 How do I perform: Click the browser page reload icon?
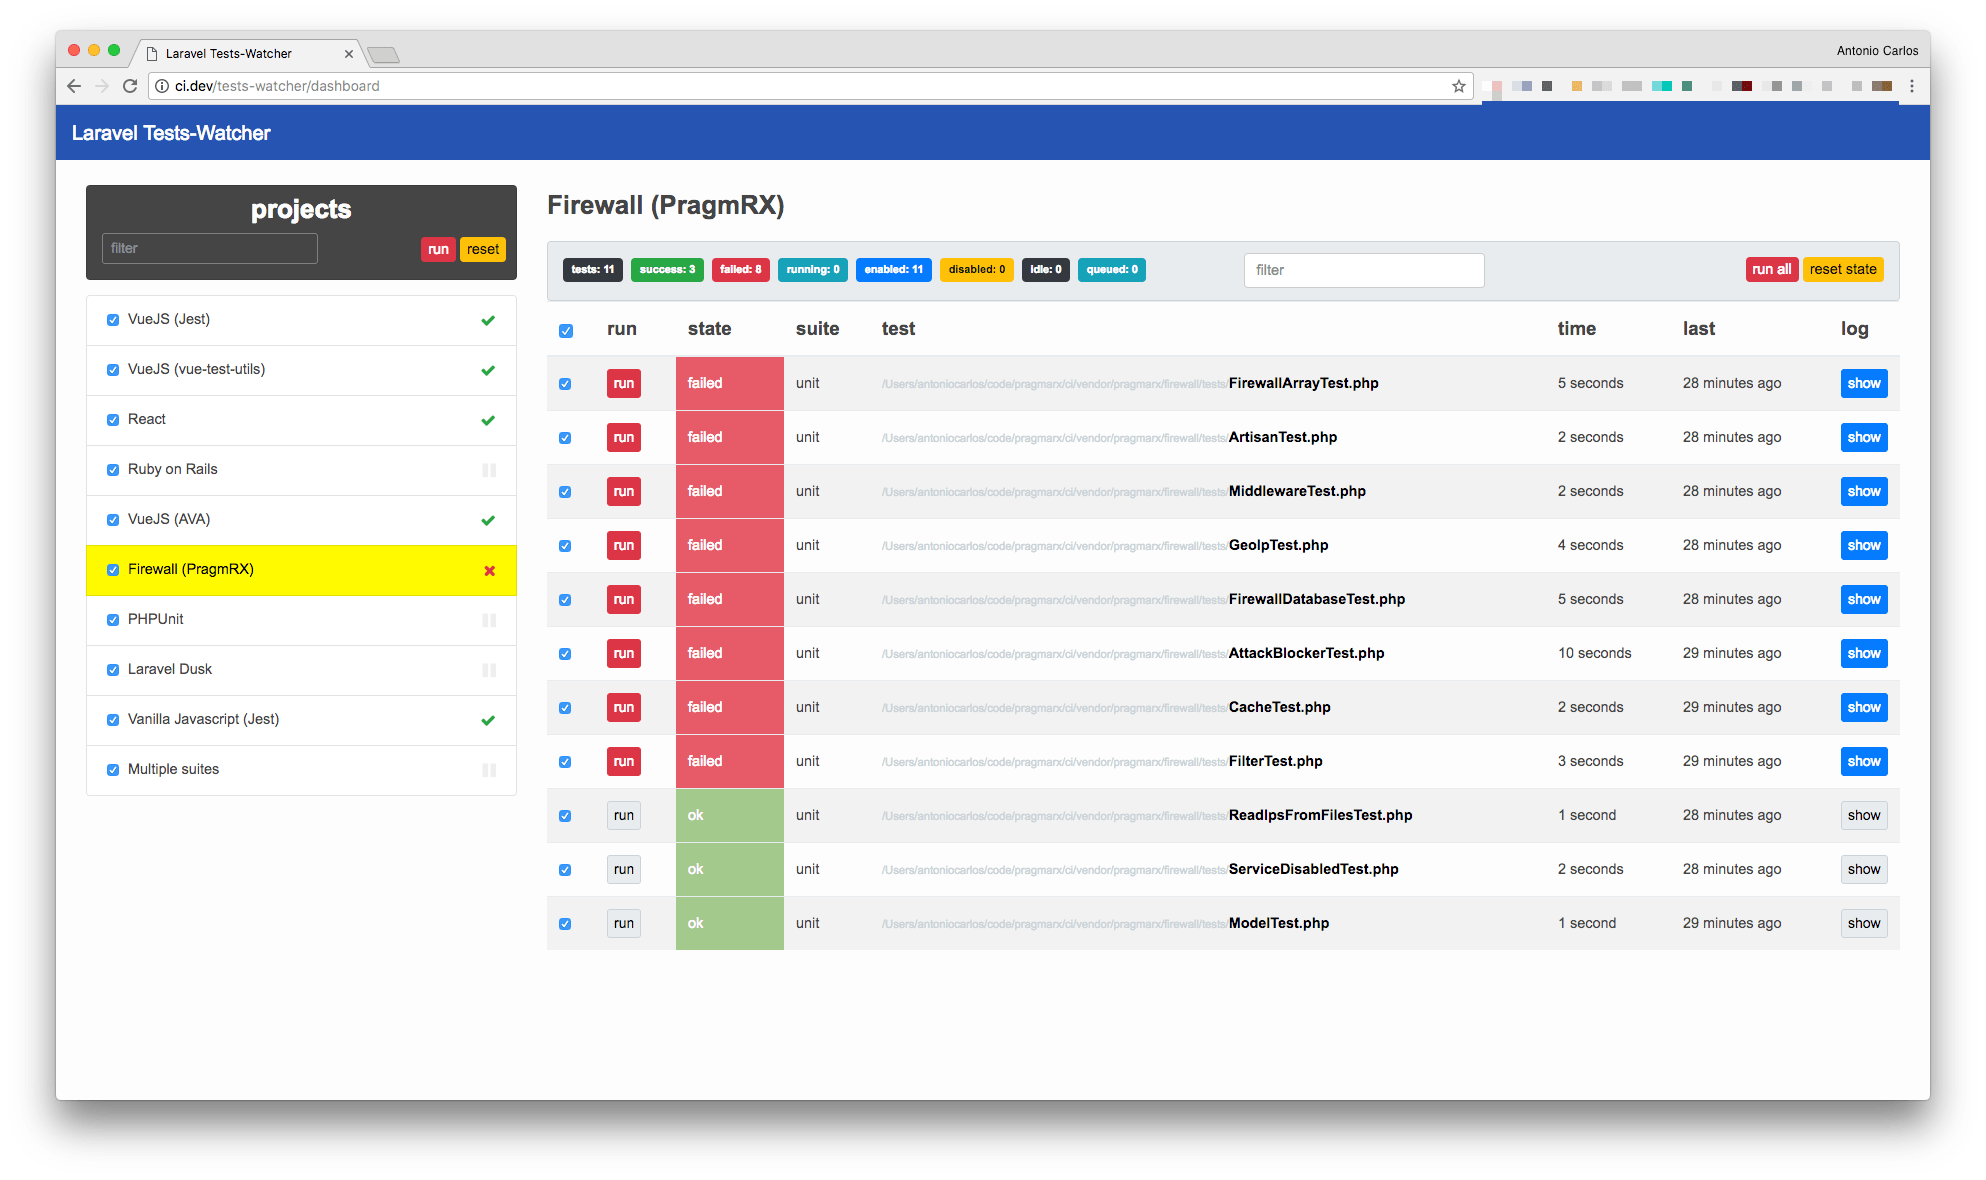tap(130, 86)
